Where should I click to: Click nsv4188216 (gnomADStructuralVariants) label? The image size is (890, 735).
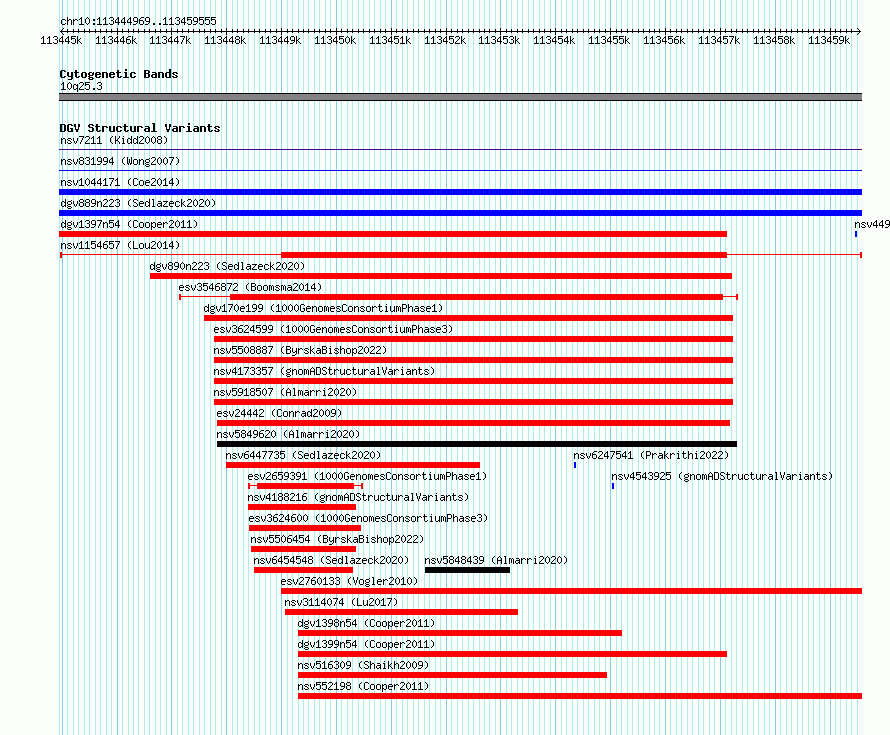[x=358, y=497]
